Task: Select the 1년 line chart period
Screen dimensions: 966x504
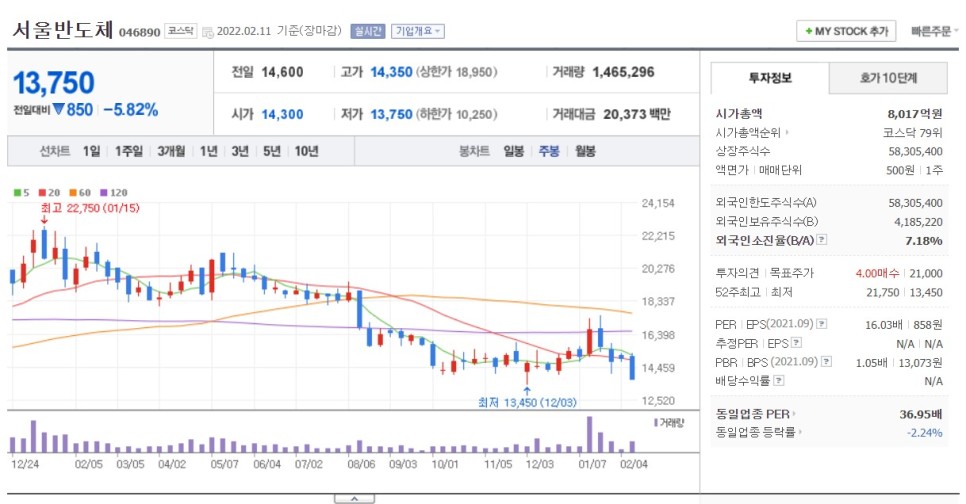Action: coord(208,151)
